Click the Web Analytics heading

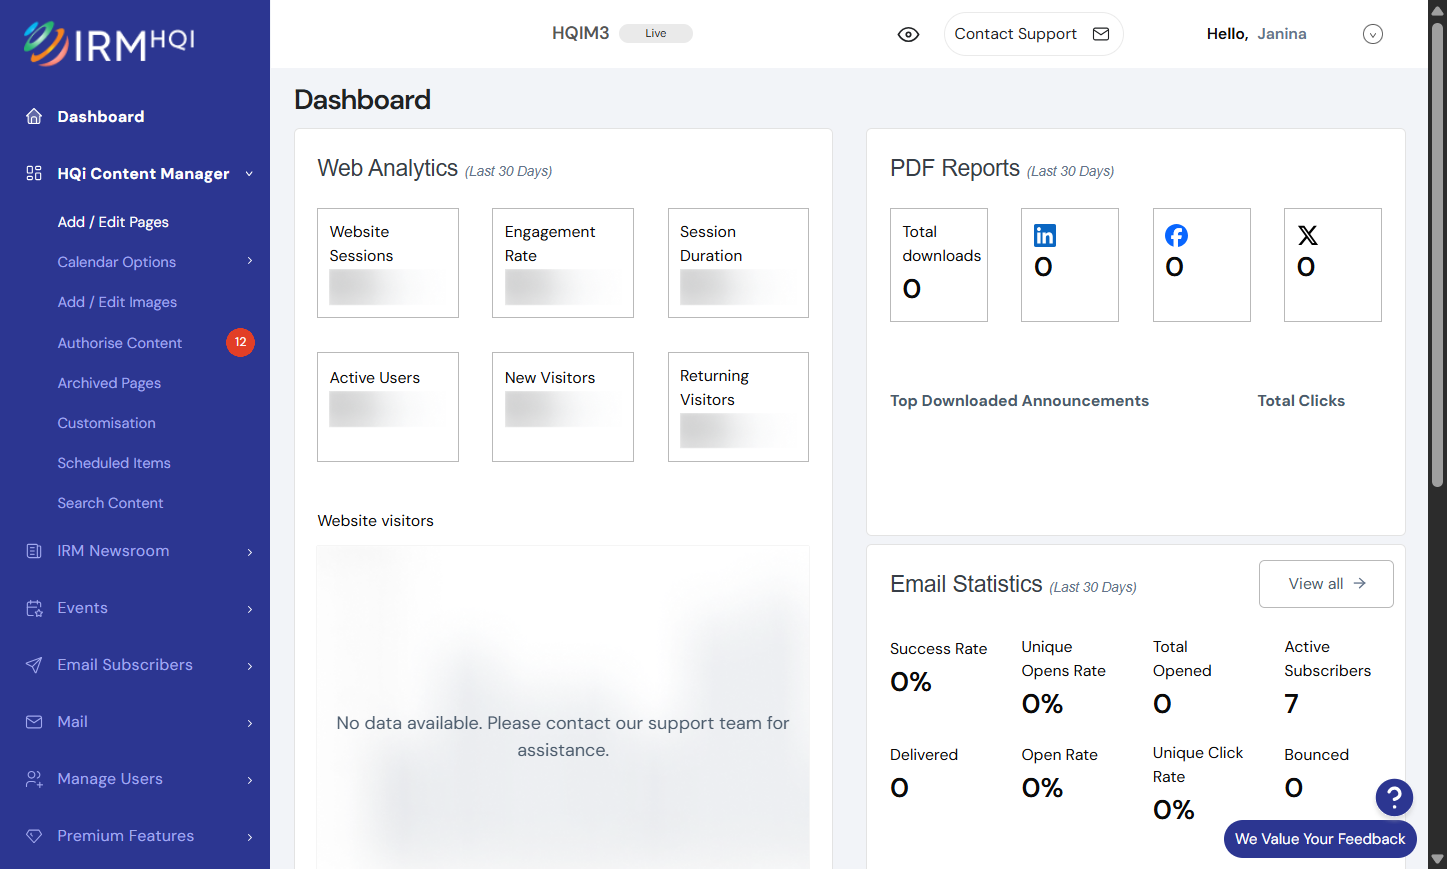coord(388,168)
